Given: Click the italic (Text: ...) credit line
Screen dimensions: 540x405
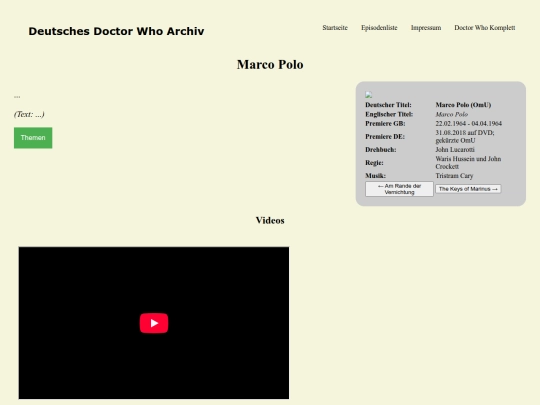Looking at the screenshot, I should click(29, 114).
